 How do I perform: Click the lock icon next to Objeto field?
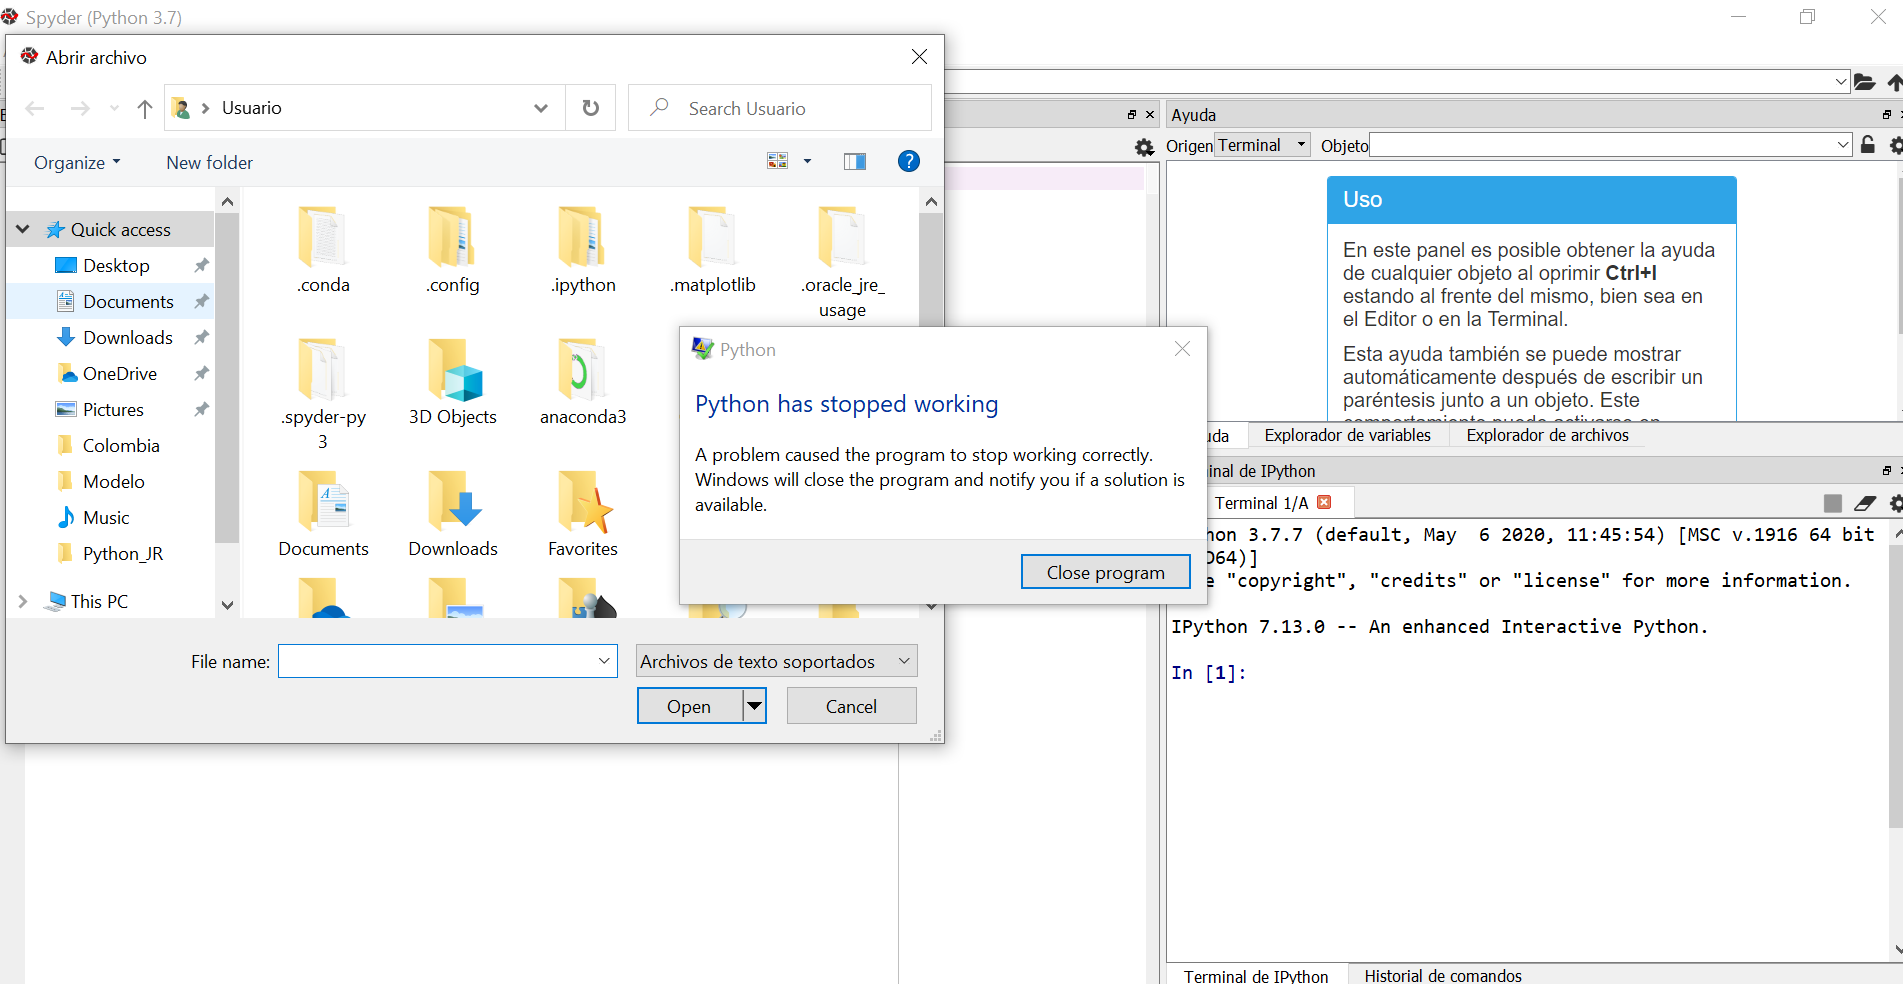[x=1868, y=145]
